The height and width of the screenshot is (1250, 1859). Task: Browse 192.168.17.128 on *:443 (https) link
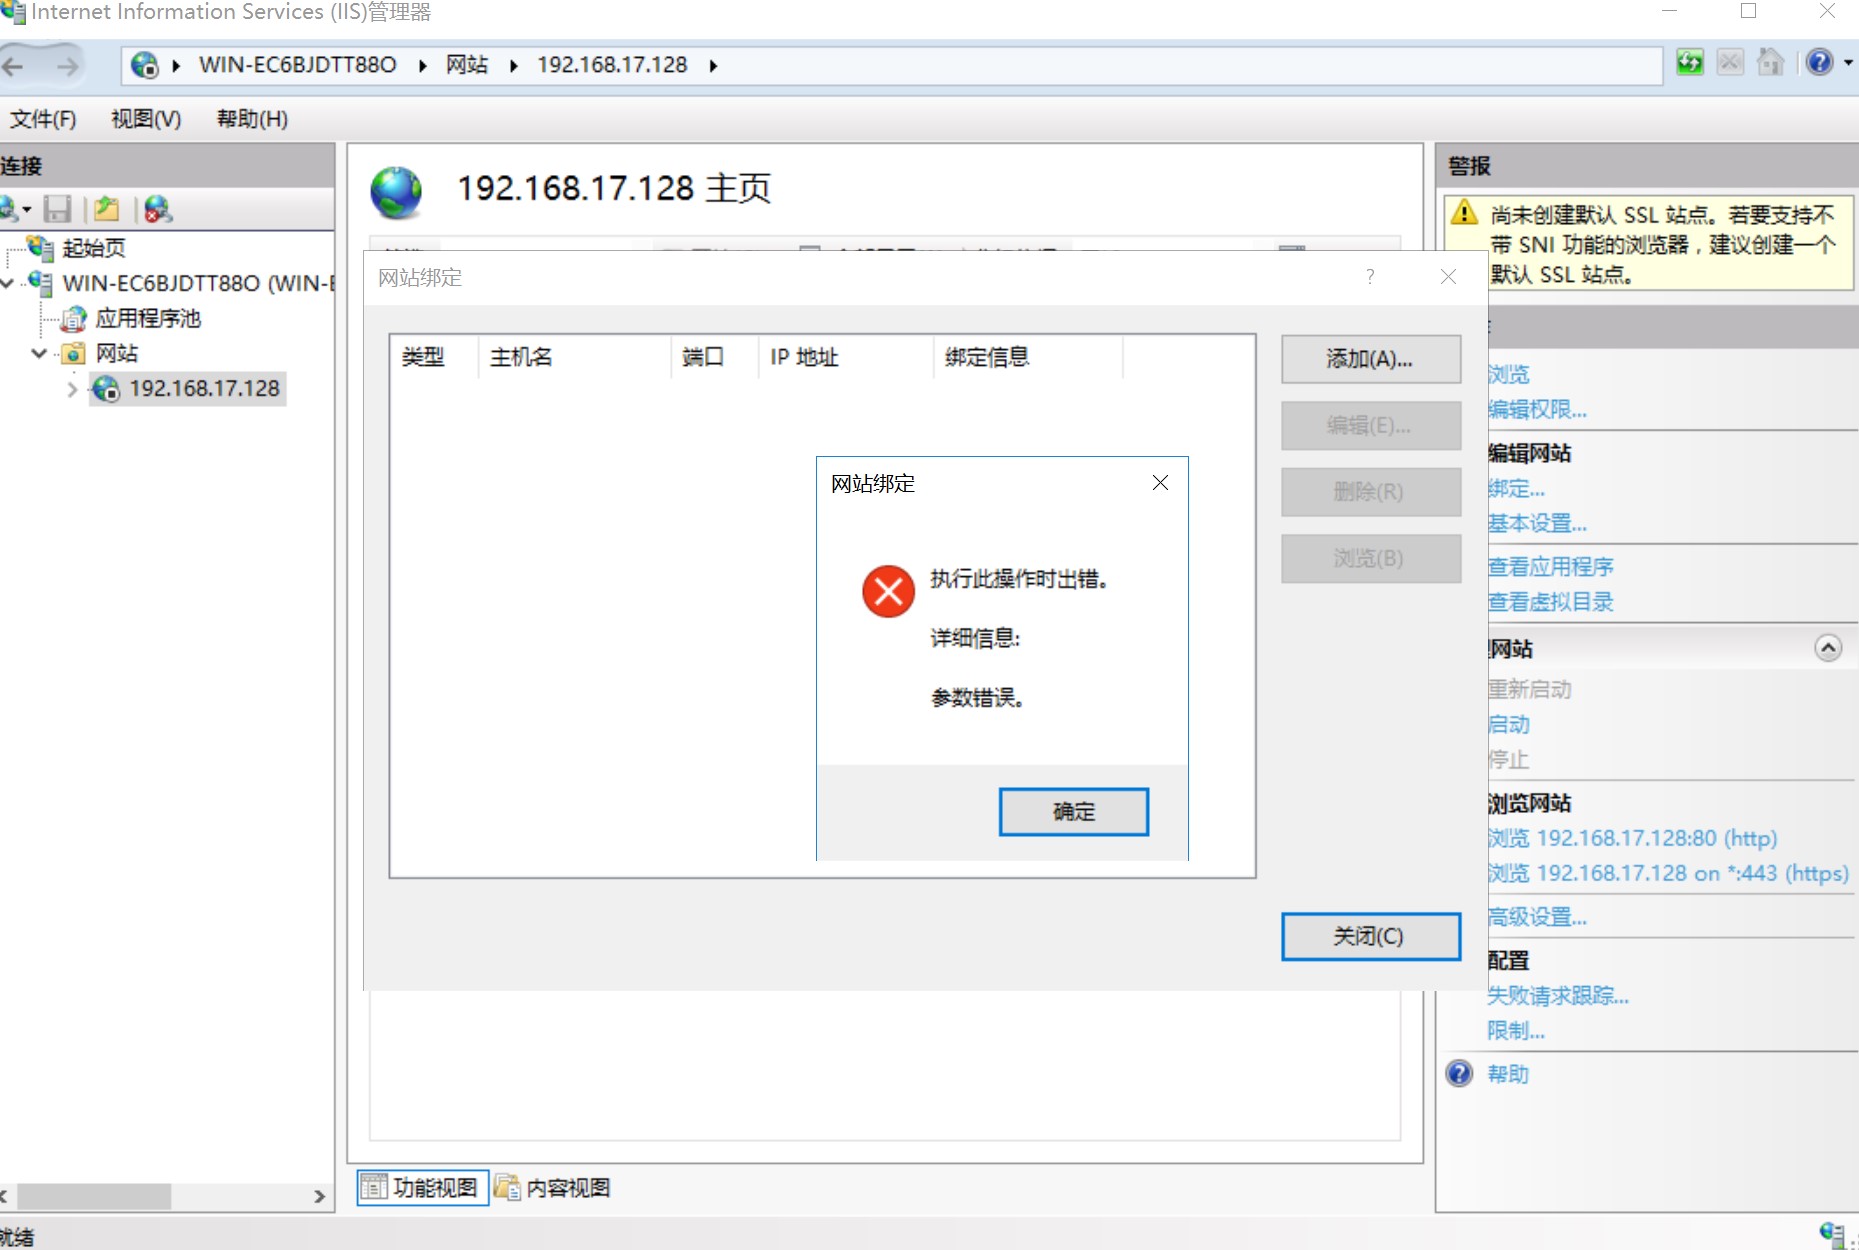(1668, 873)
